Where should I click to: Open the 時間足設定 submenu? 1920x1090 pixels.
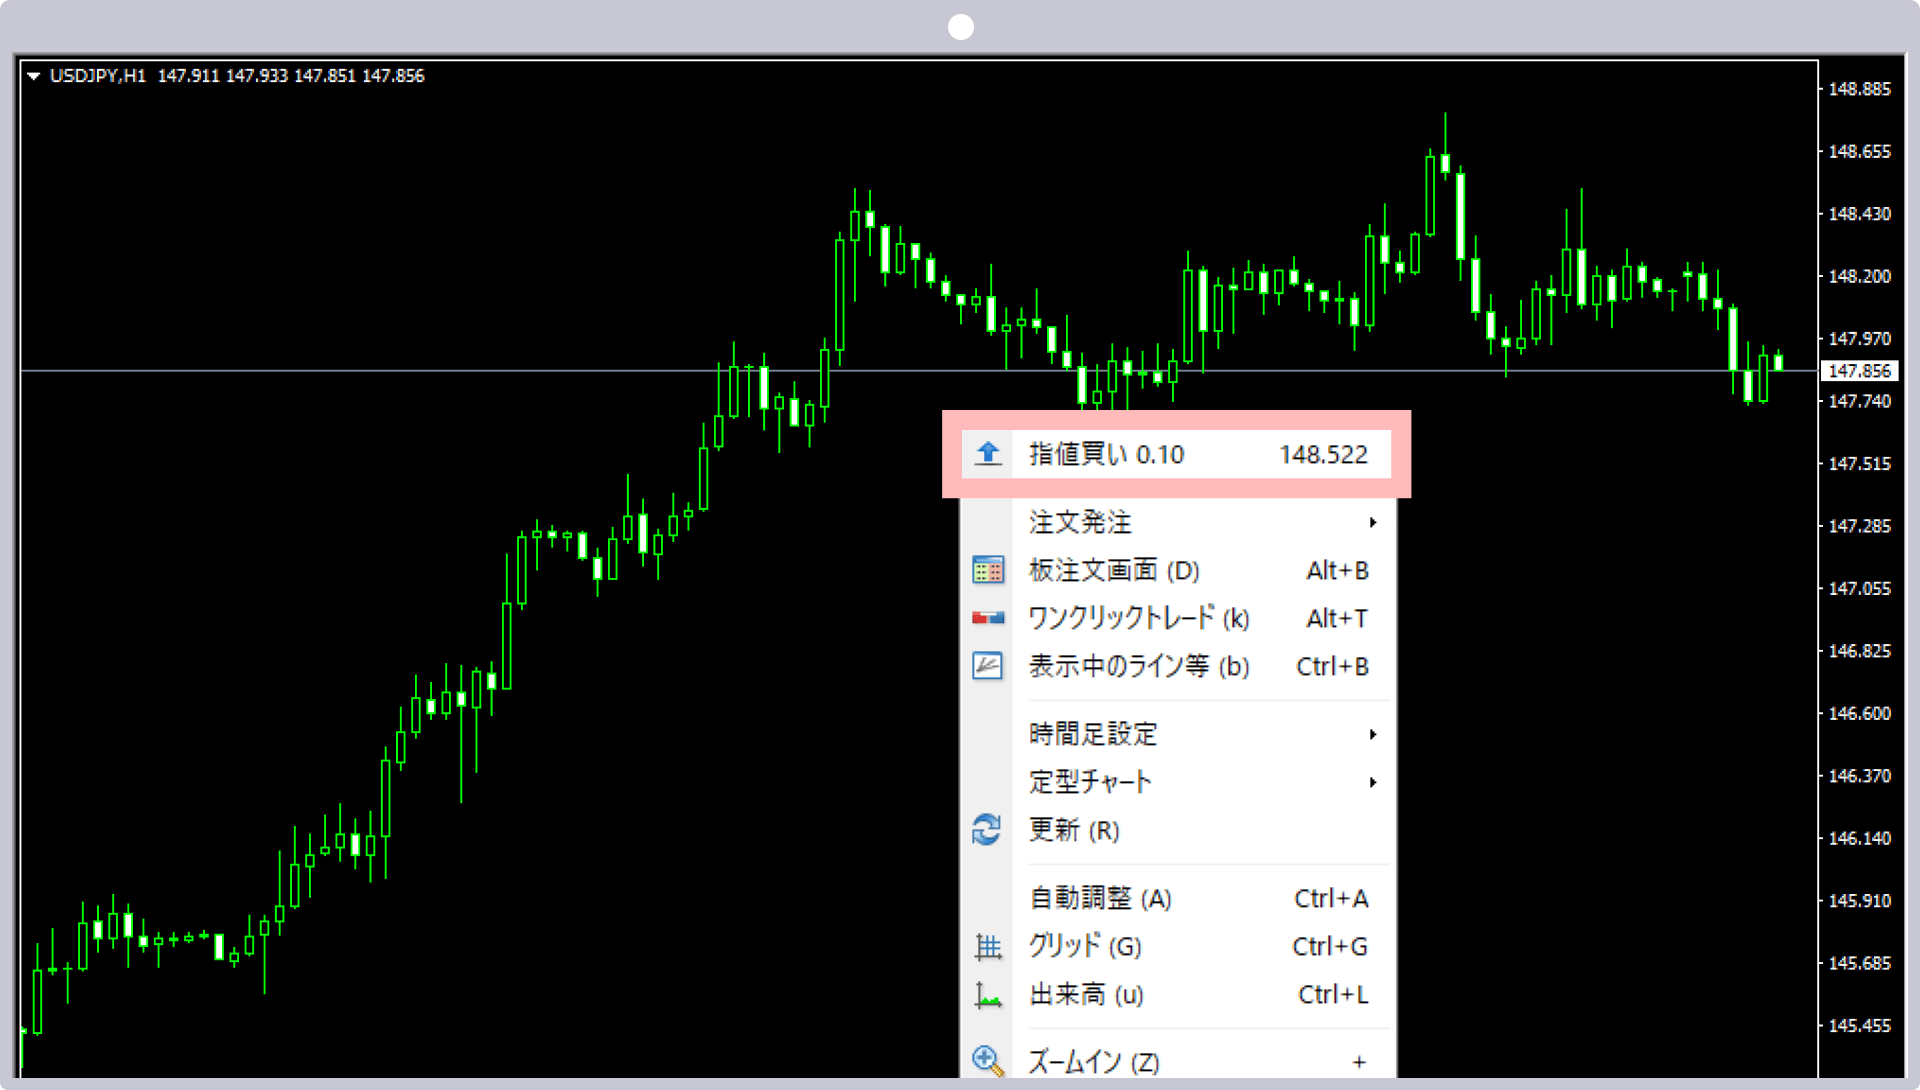point(1176,734)
